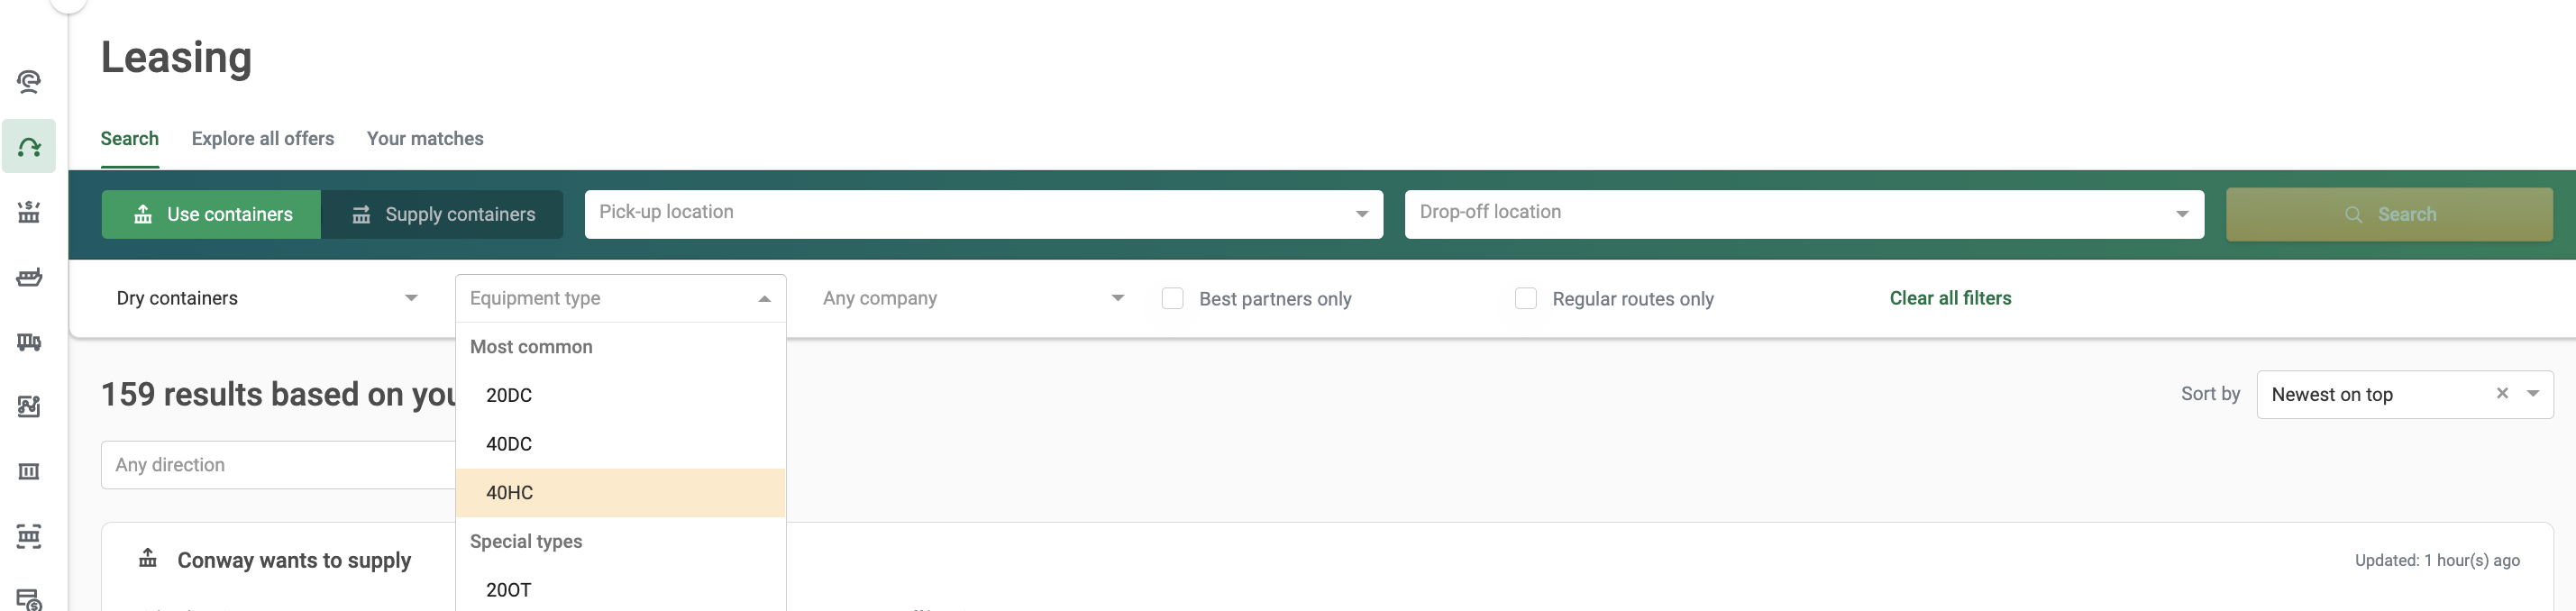Open the Drop-off location dropdown
Viewport: 2576px width, 611px height.
coord(1802,214)
